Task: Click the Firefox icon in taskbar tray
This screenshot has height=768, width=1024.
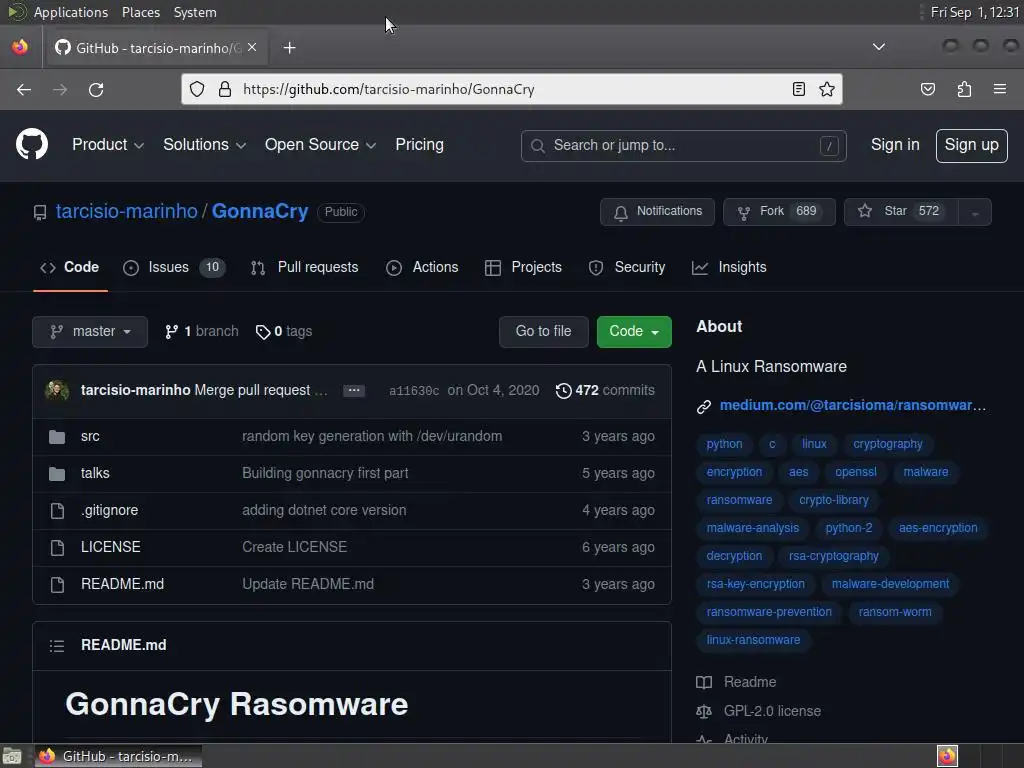Action: (x=947, y=756)
